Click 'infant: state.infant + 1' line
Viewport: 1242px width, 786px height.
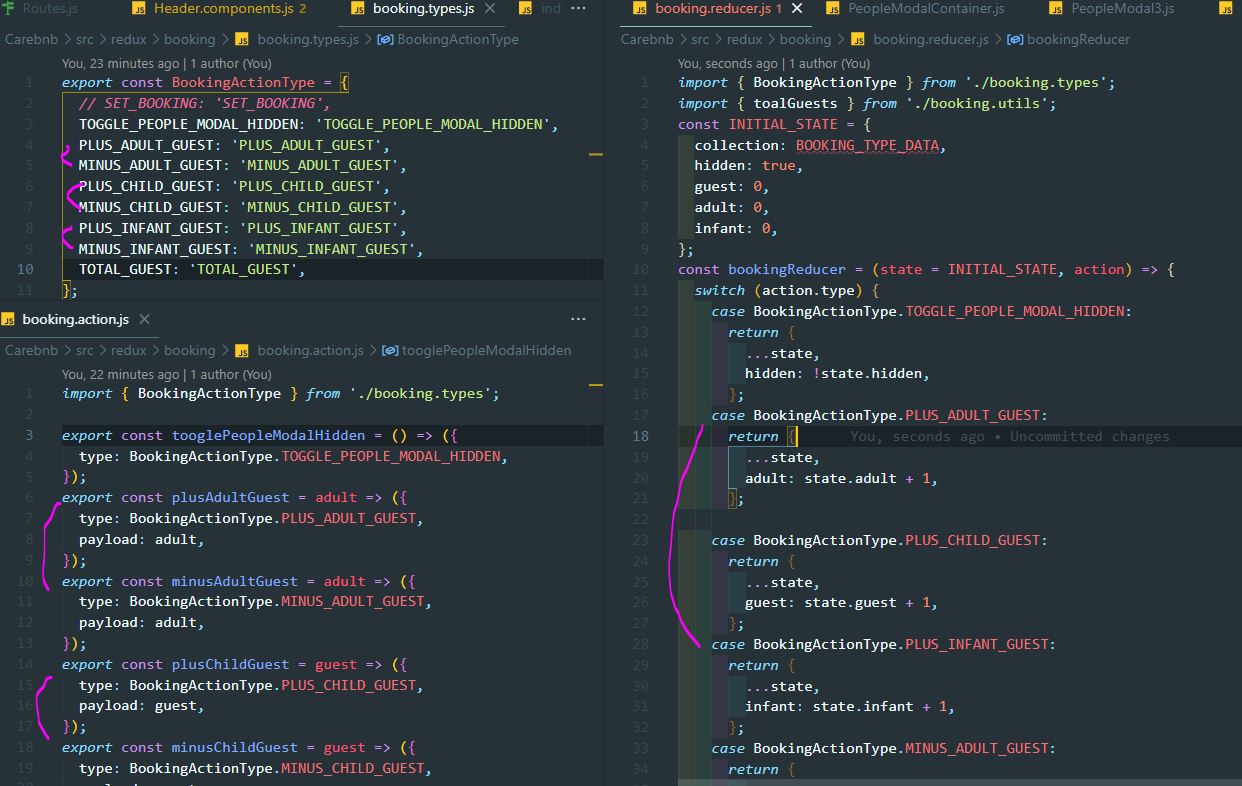coord(849,706)
